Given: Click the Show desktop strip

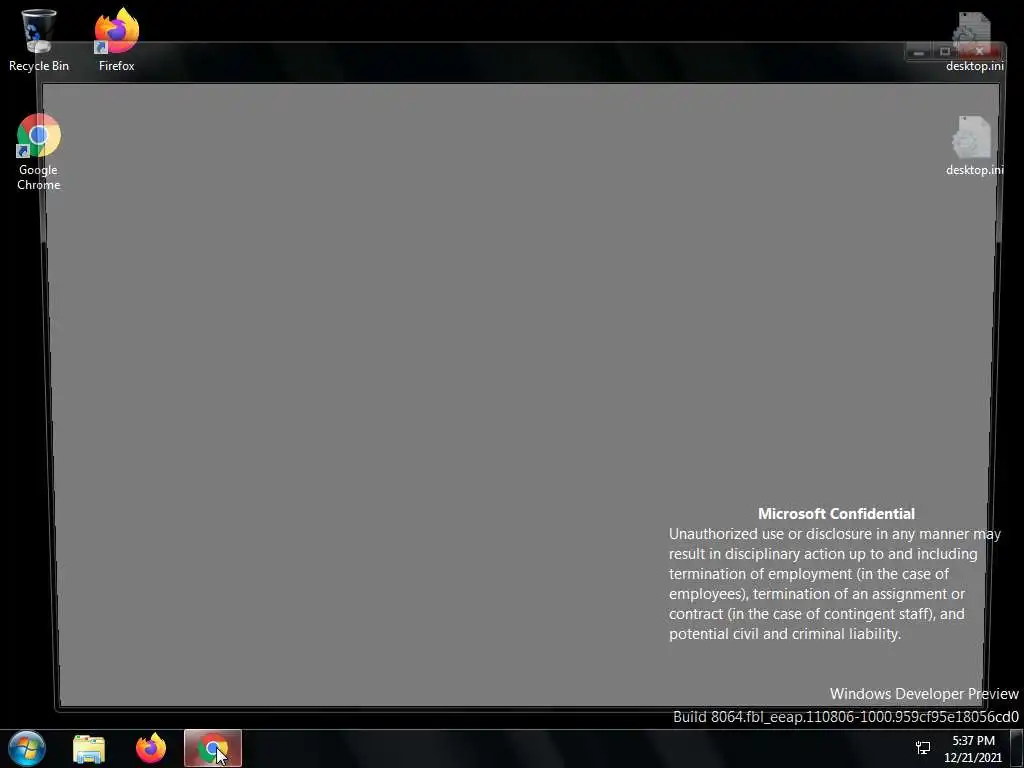Looking at the screenshot, I should tap(1017, 748).
